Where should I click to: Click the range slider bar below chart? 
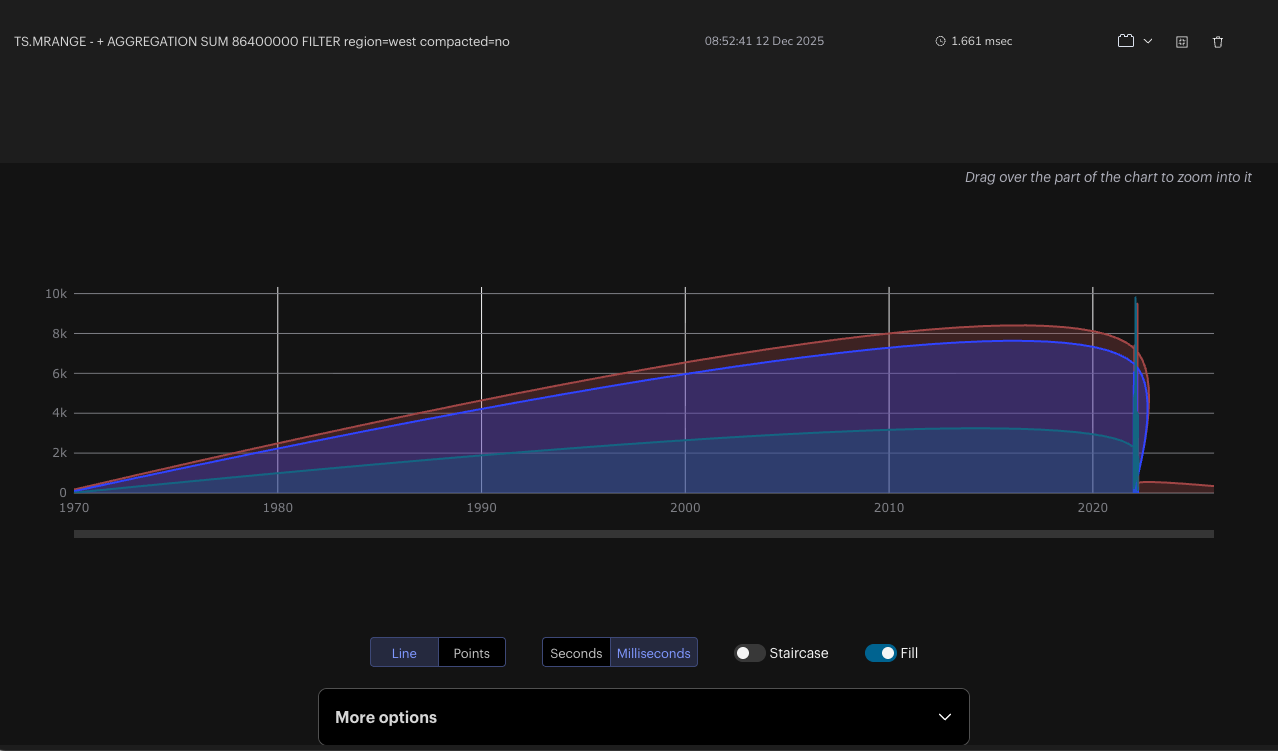point(643,534)
